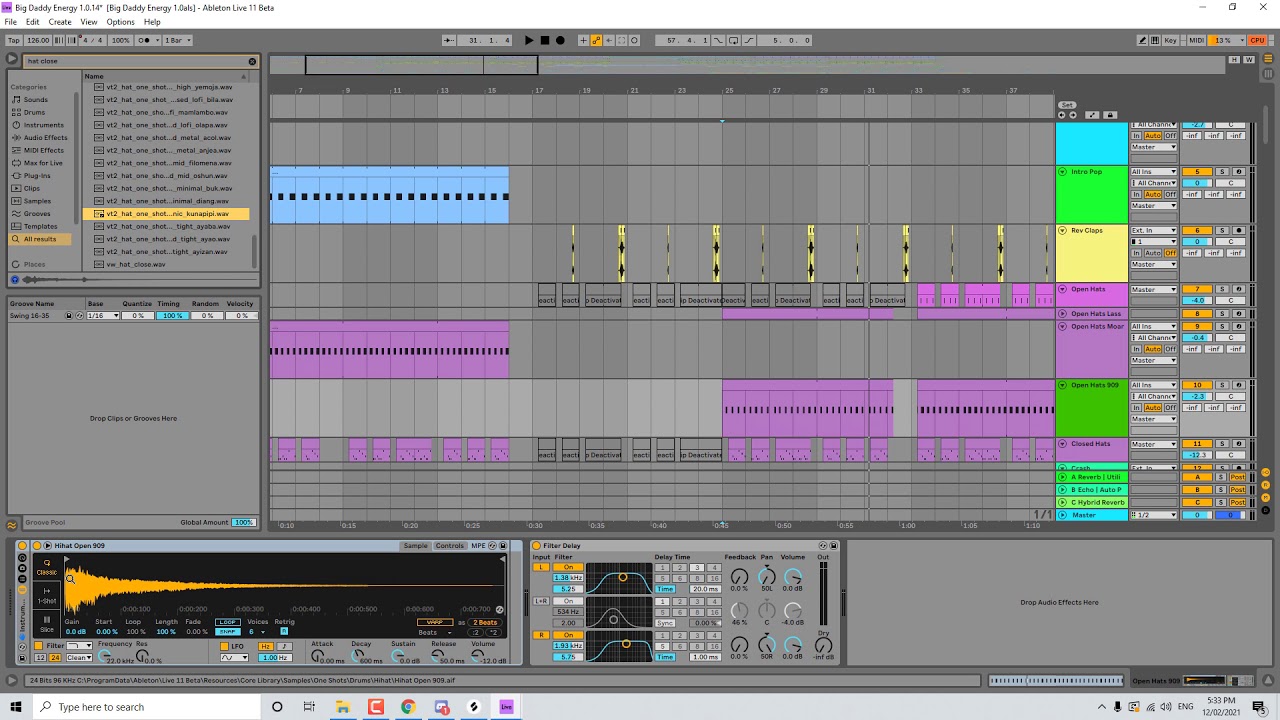This screenshot has width=1280, height=720.
Task: Open the 1 Bar quantization dropdown
Action: tap(178, 40)
